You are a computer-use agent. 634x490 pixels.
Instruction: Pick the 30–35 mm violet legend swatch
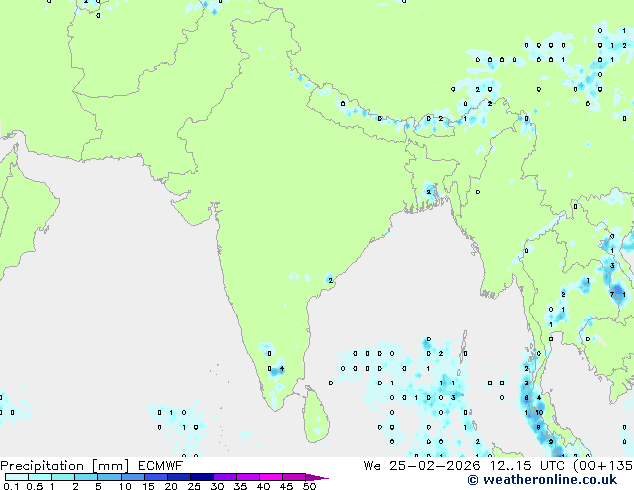point(224,477)
